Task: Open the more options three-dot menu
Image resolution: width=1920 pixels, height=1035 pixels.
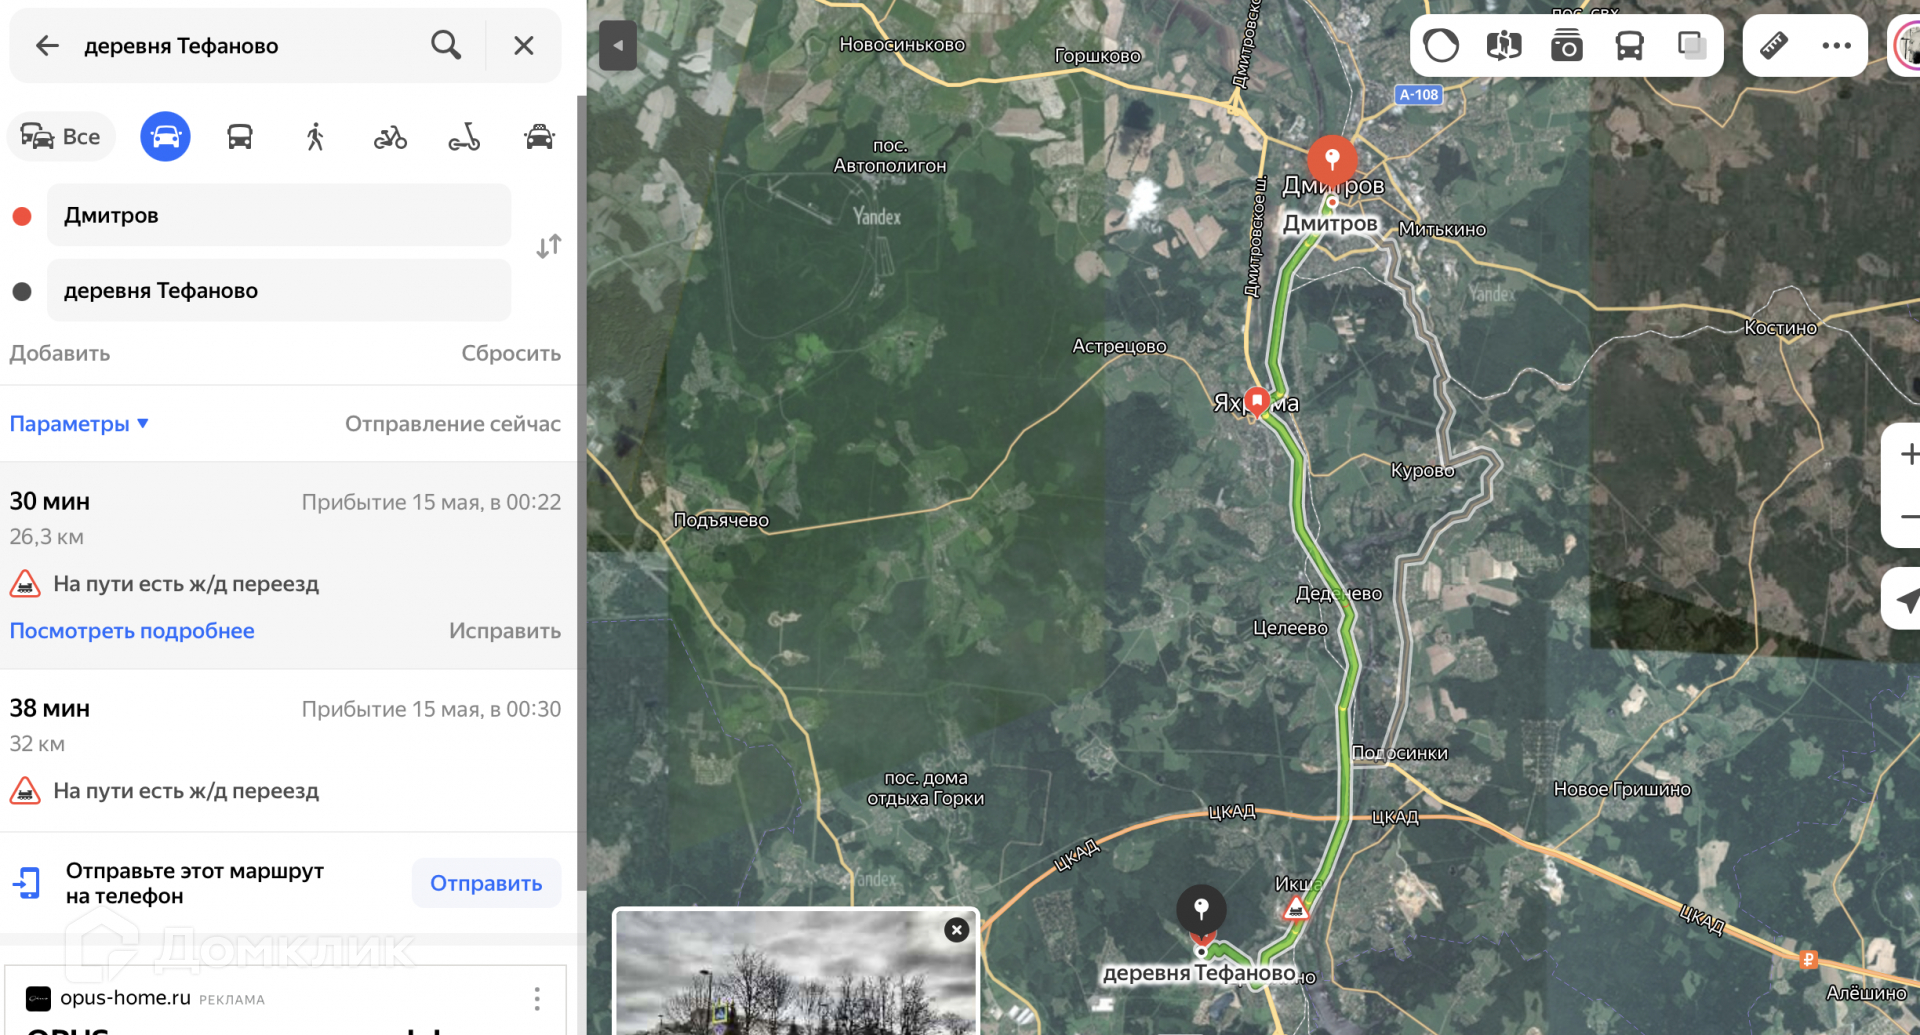Action: (x=1837, y=46)
